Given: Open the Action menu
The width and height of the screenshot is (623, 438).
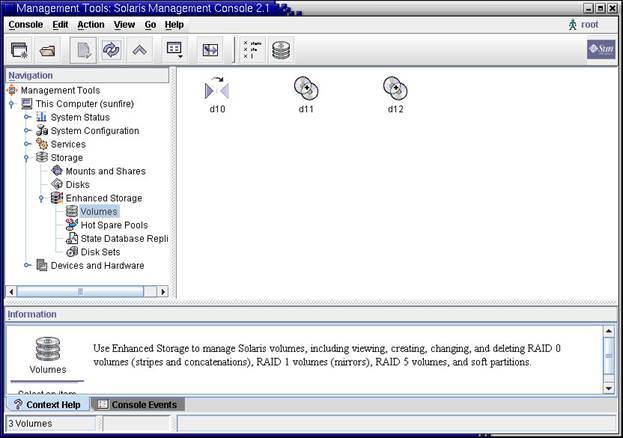Looking at the screenshot, I should click(90, 24).
